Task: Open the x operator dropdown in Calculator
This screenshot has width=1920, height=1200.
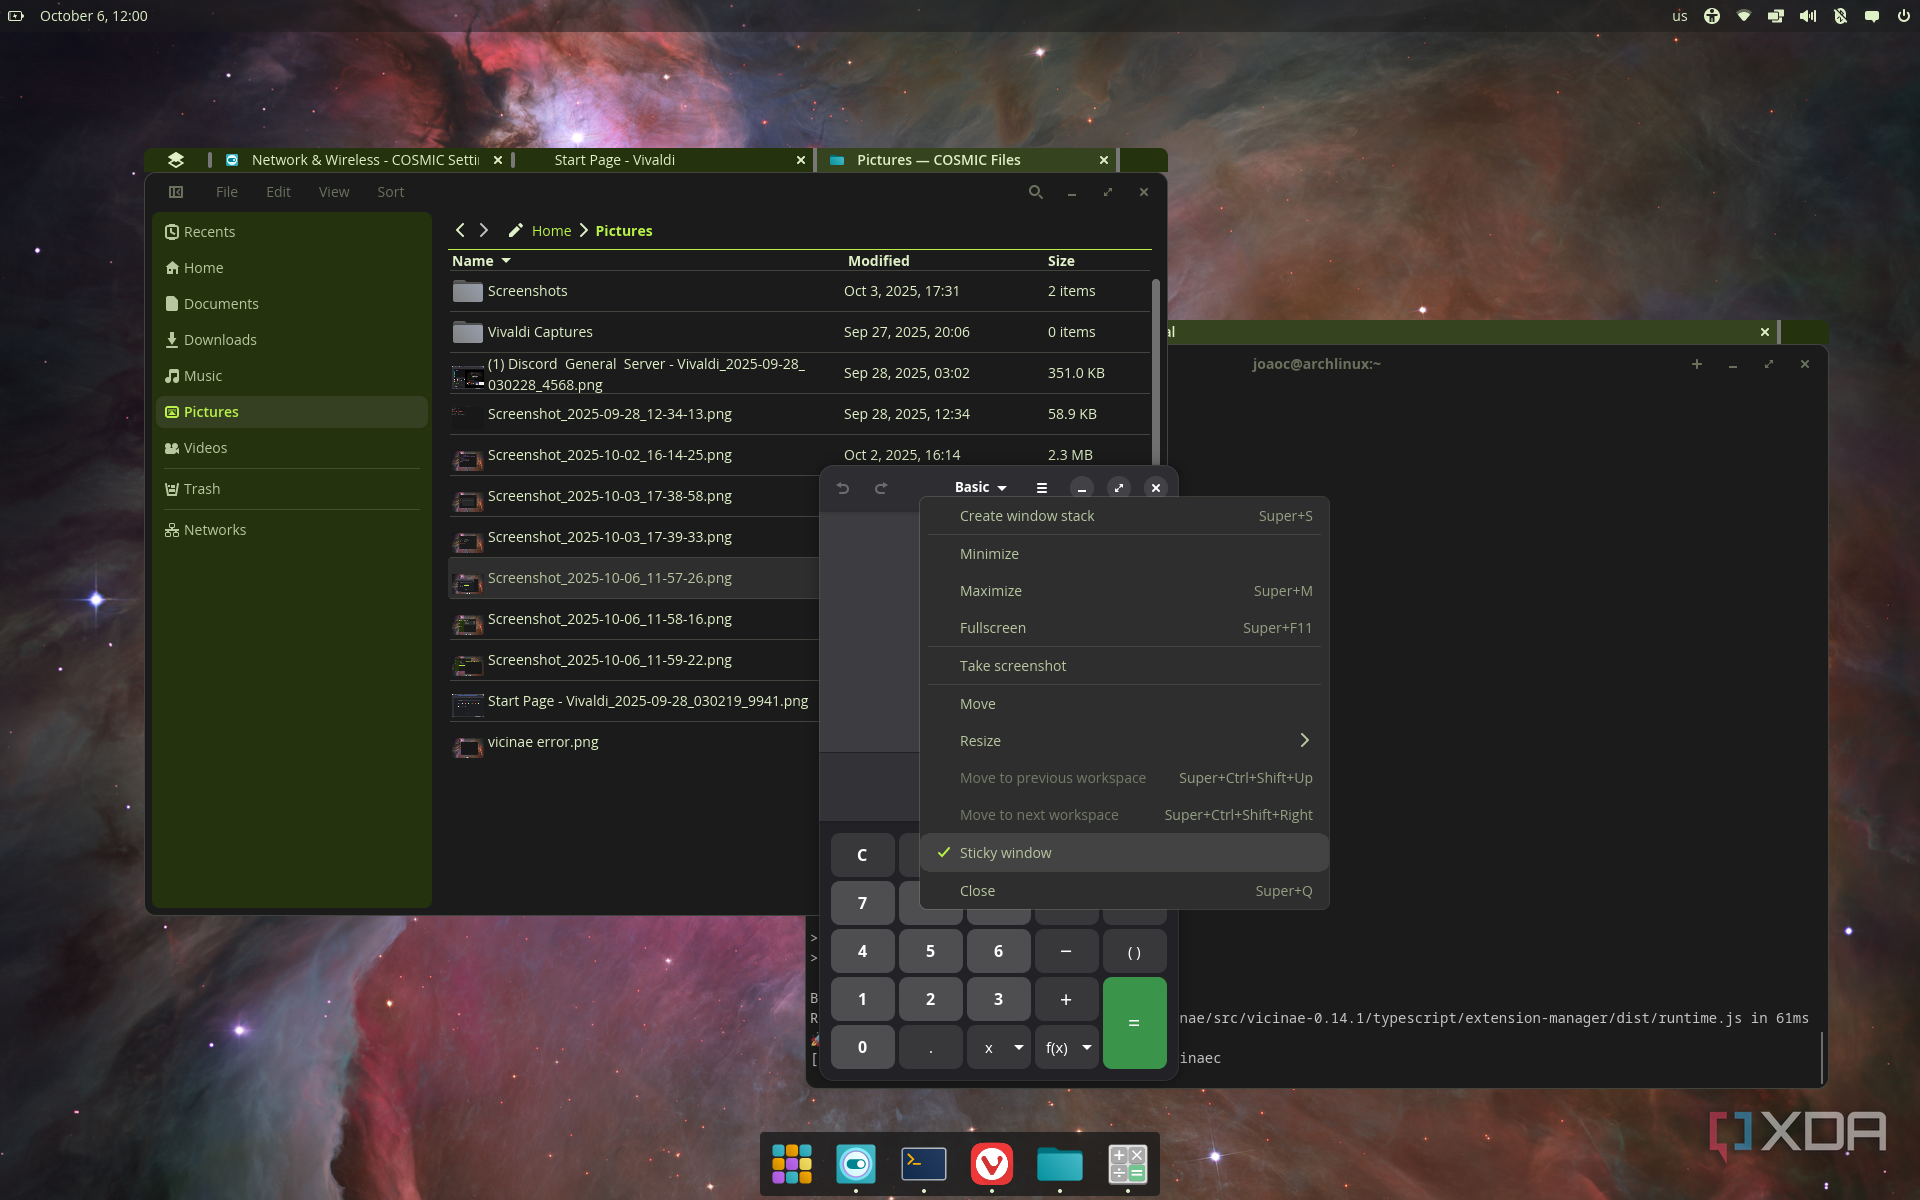Action: (999, 1048)
